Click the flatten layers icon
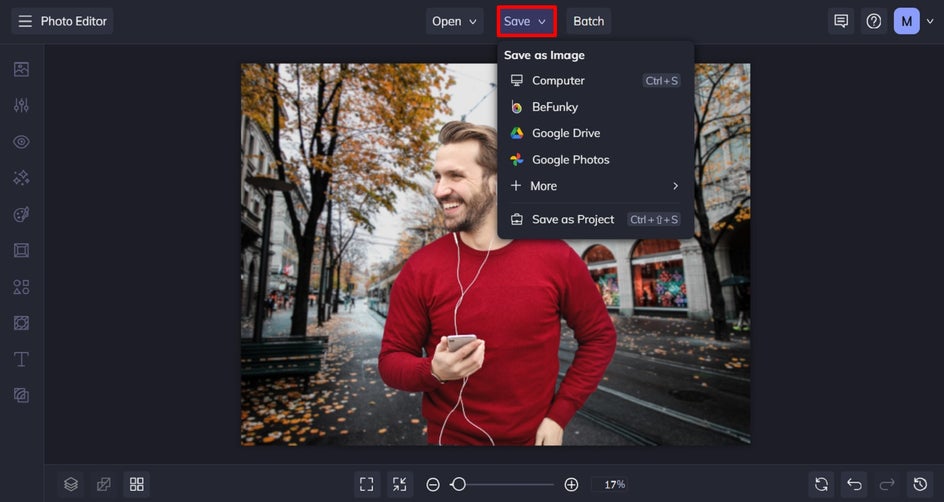This screenshot has width=944, height=502. (104, 484)
